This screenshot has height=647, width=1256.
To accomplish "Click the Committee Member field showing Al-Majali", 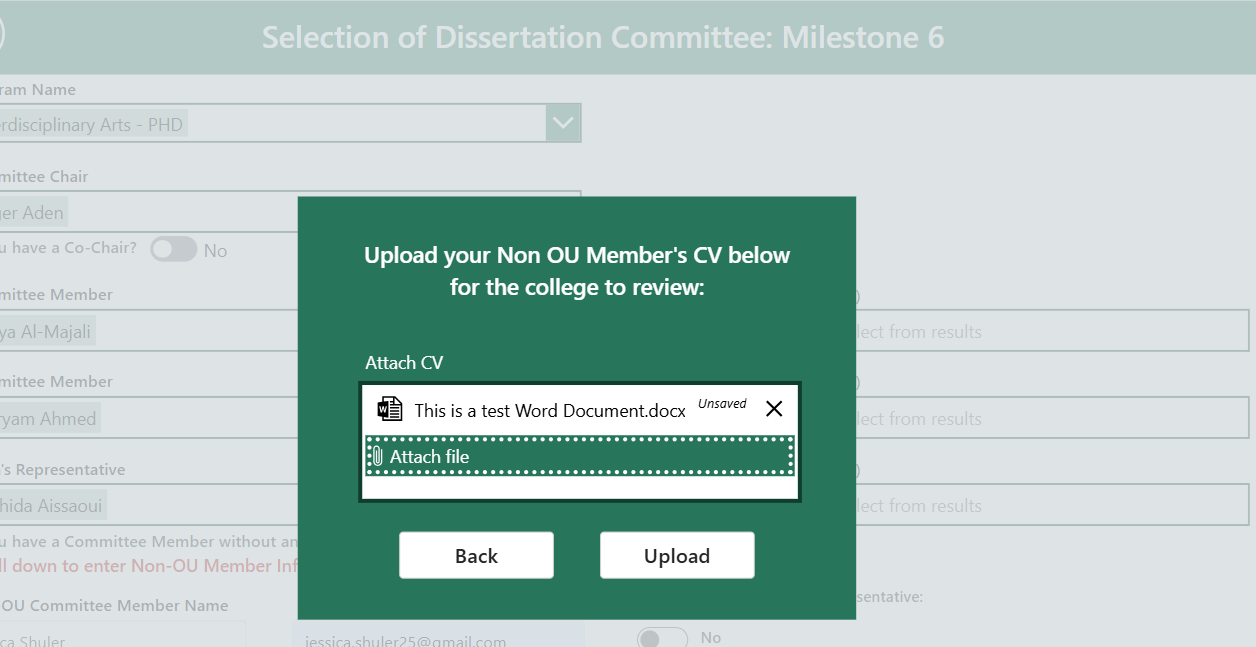I will pos(150,329).
